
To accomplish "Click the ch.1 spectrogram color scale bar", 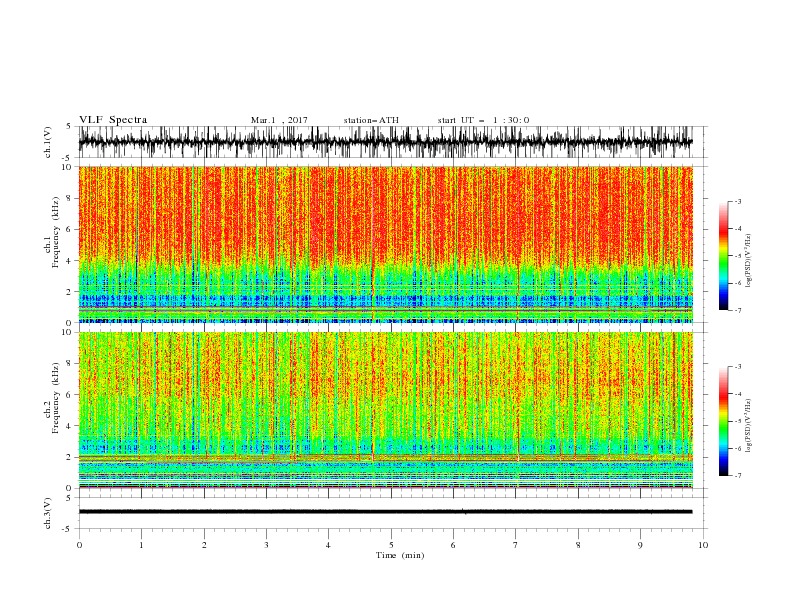I will (x=723, y=256).
